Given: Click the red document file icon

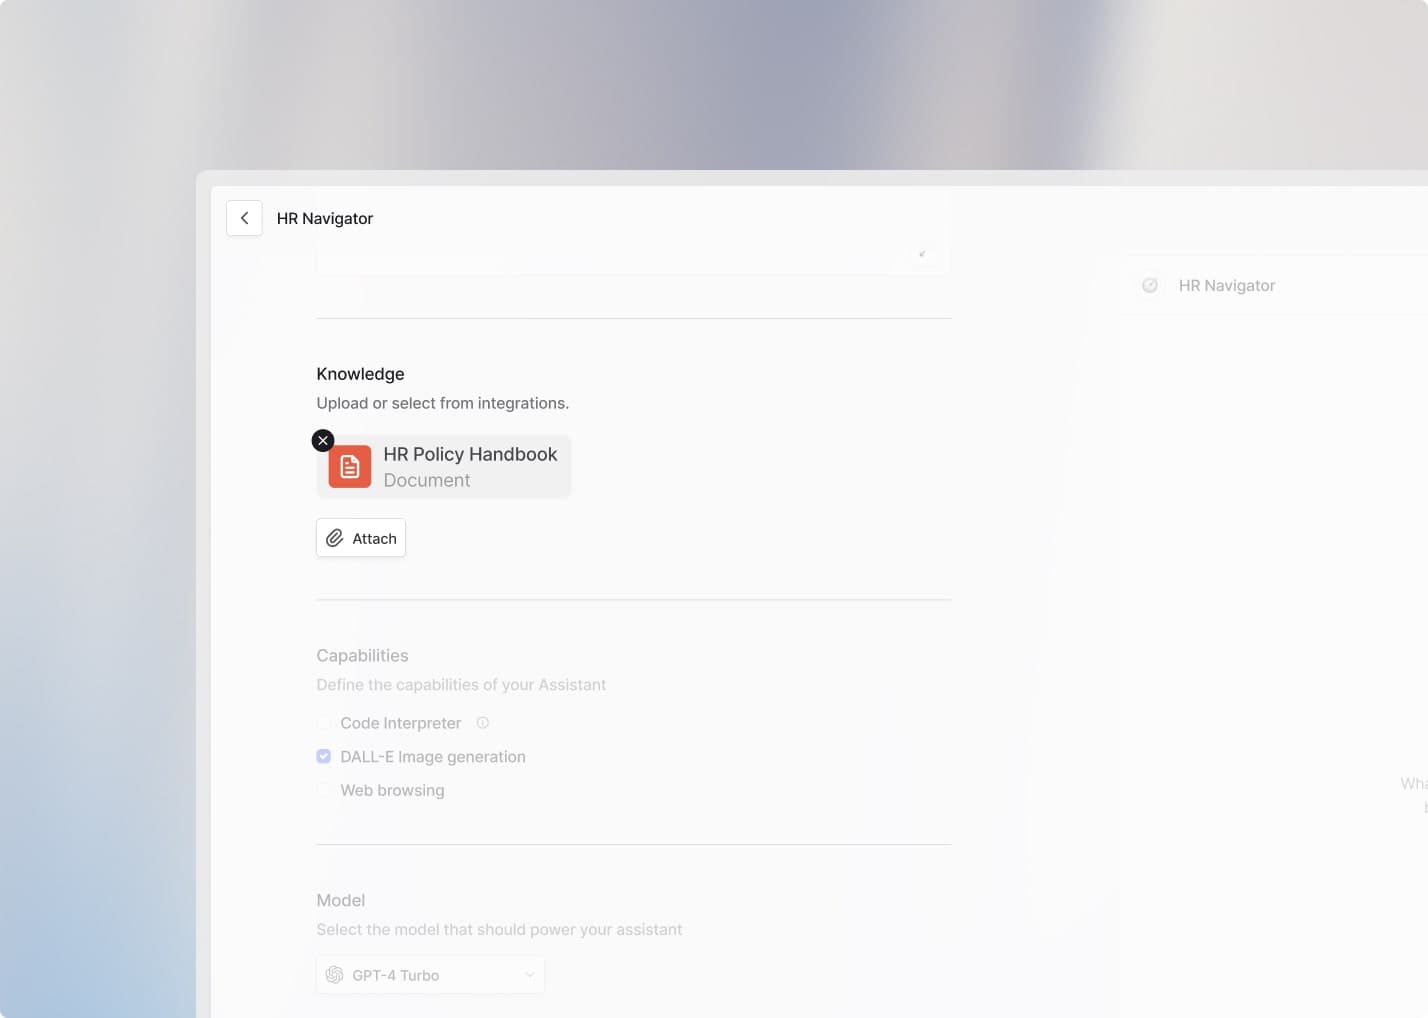Looking at the screenshot, I should [x=350, y=467].
